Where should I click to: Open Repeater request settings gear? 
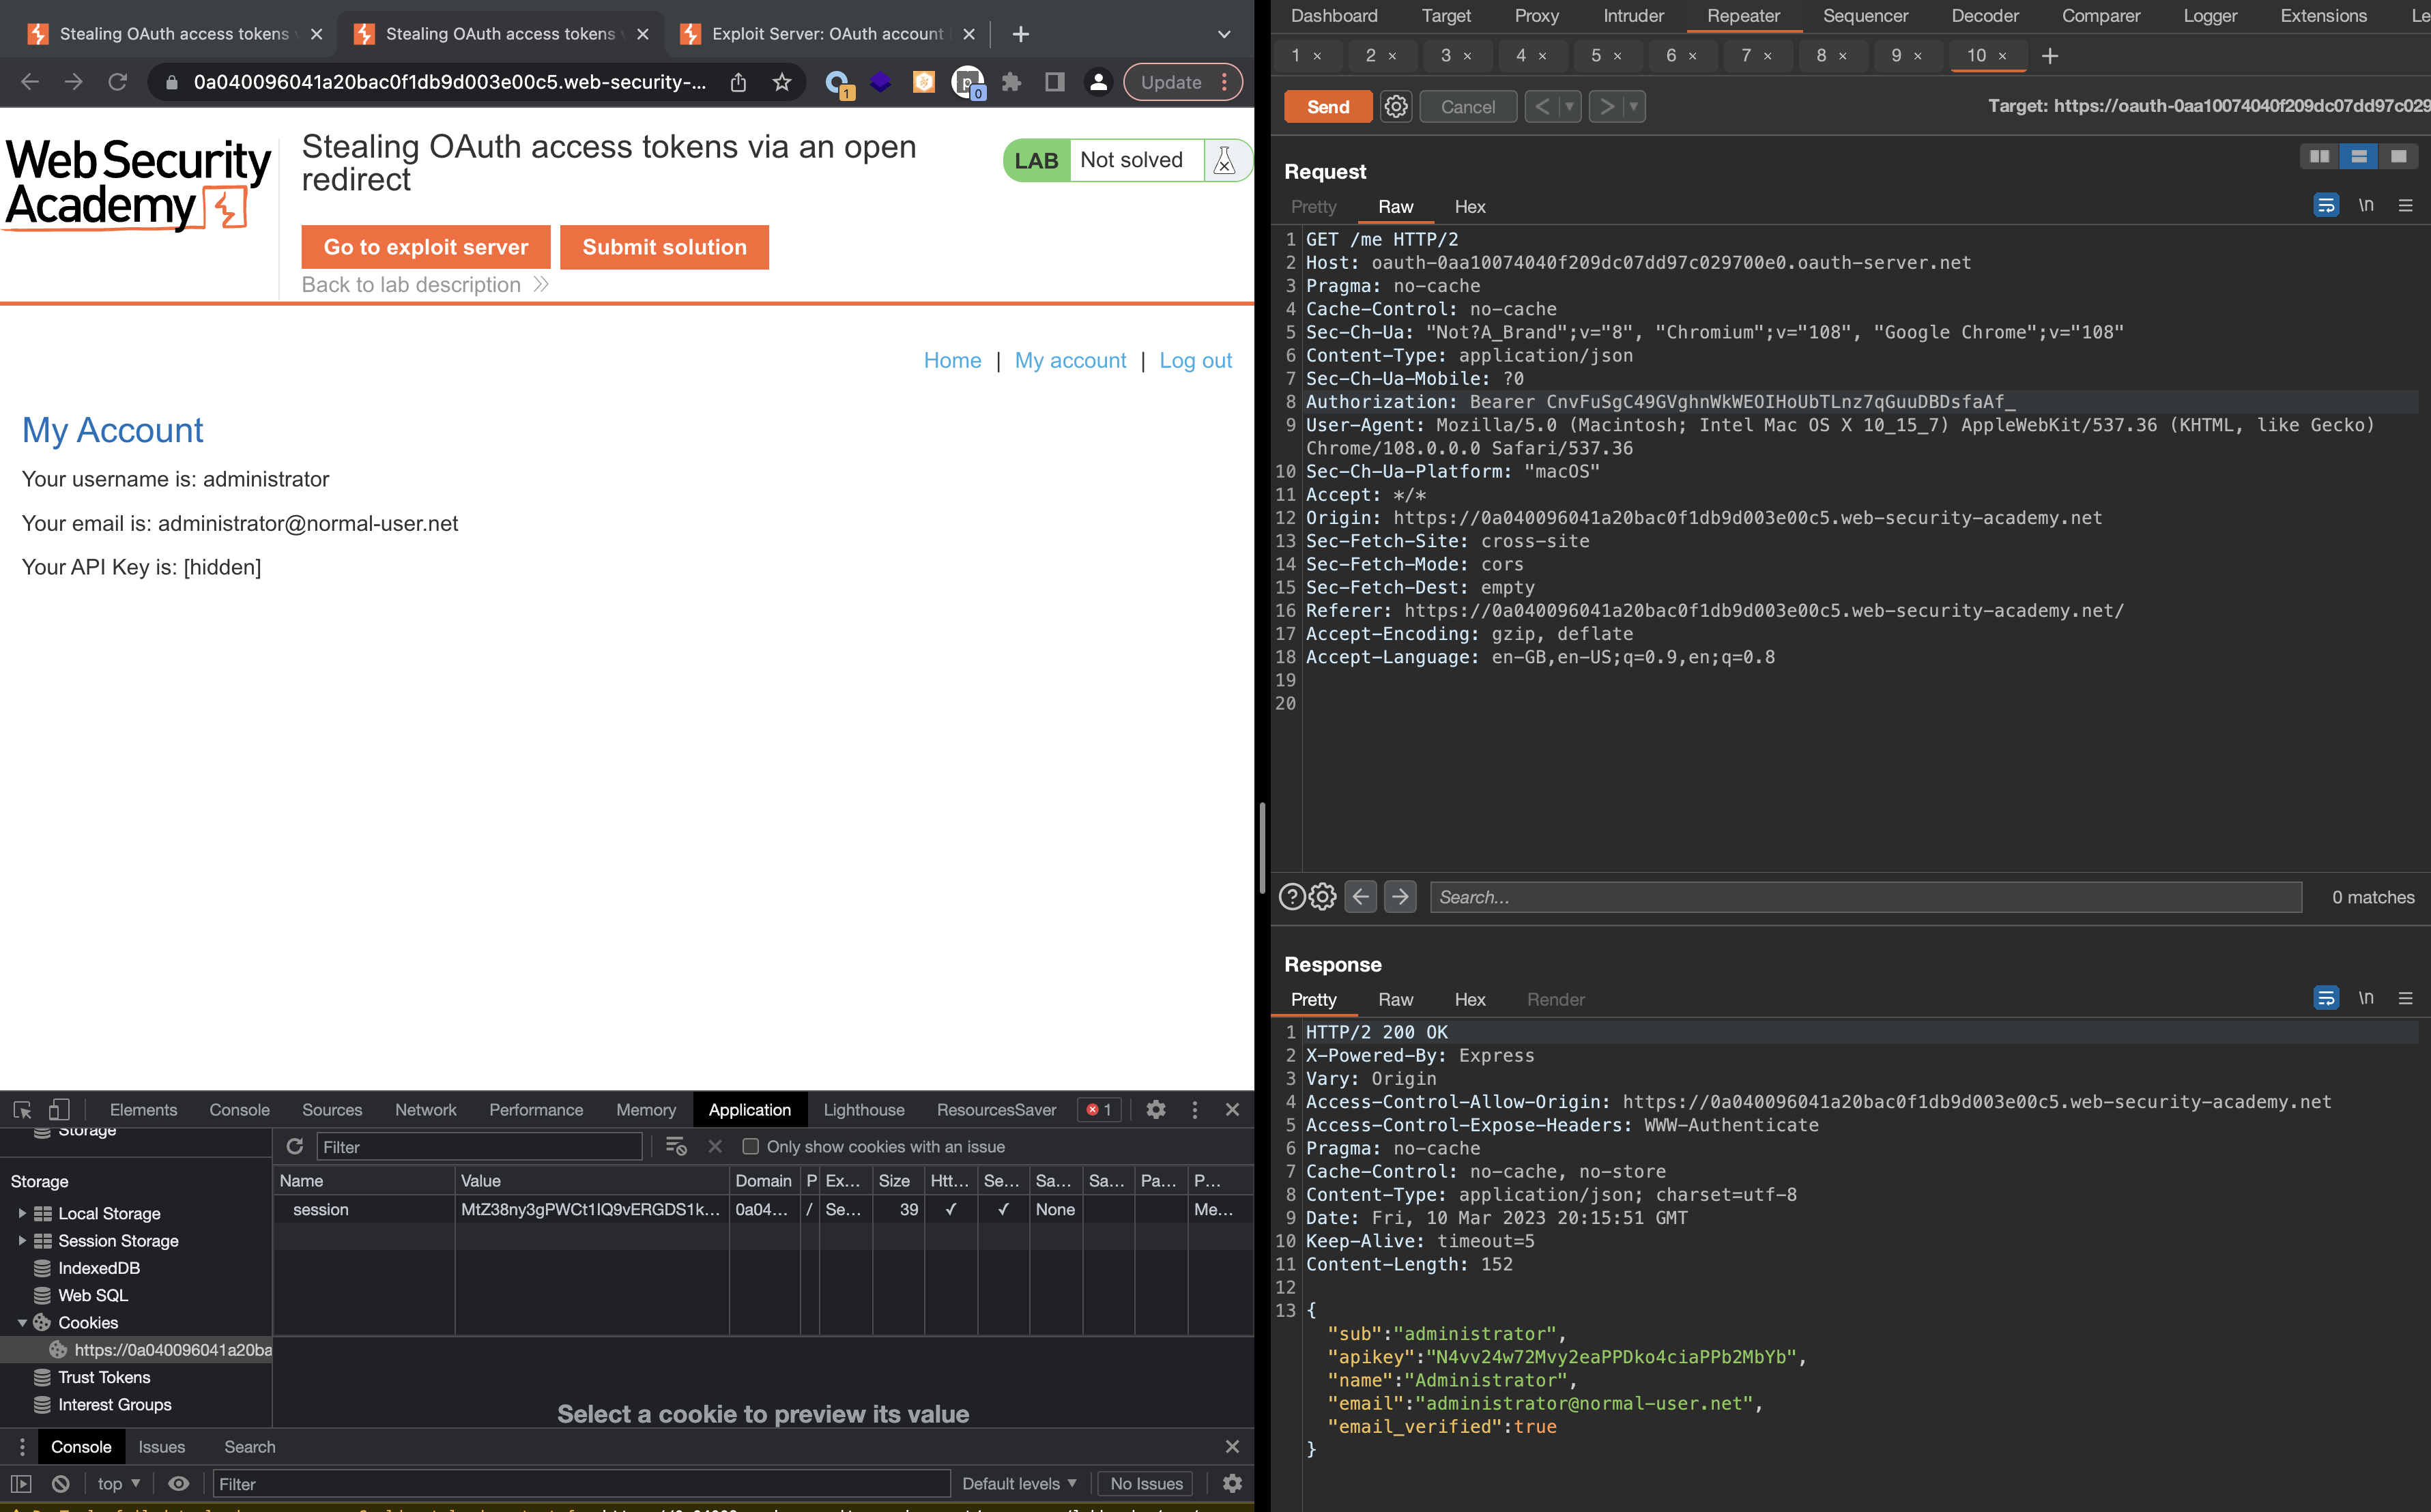click(x=1395, y=106)
